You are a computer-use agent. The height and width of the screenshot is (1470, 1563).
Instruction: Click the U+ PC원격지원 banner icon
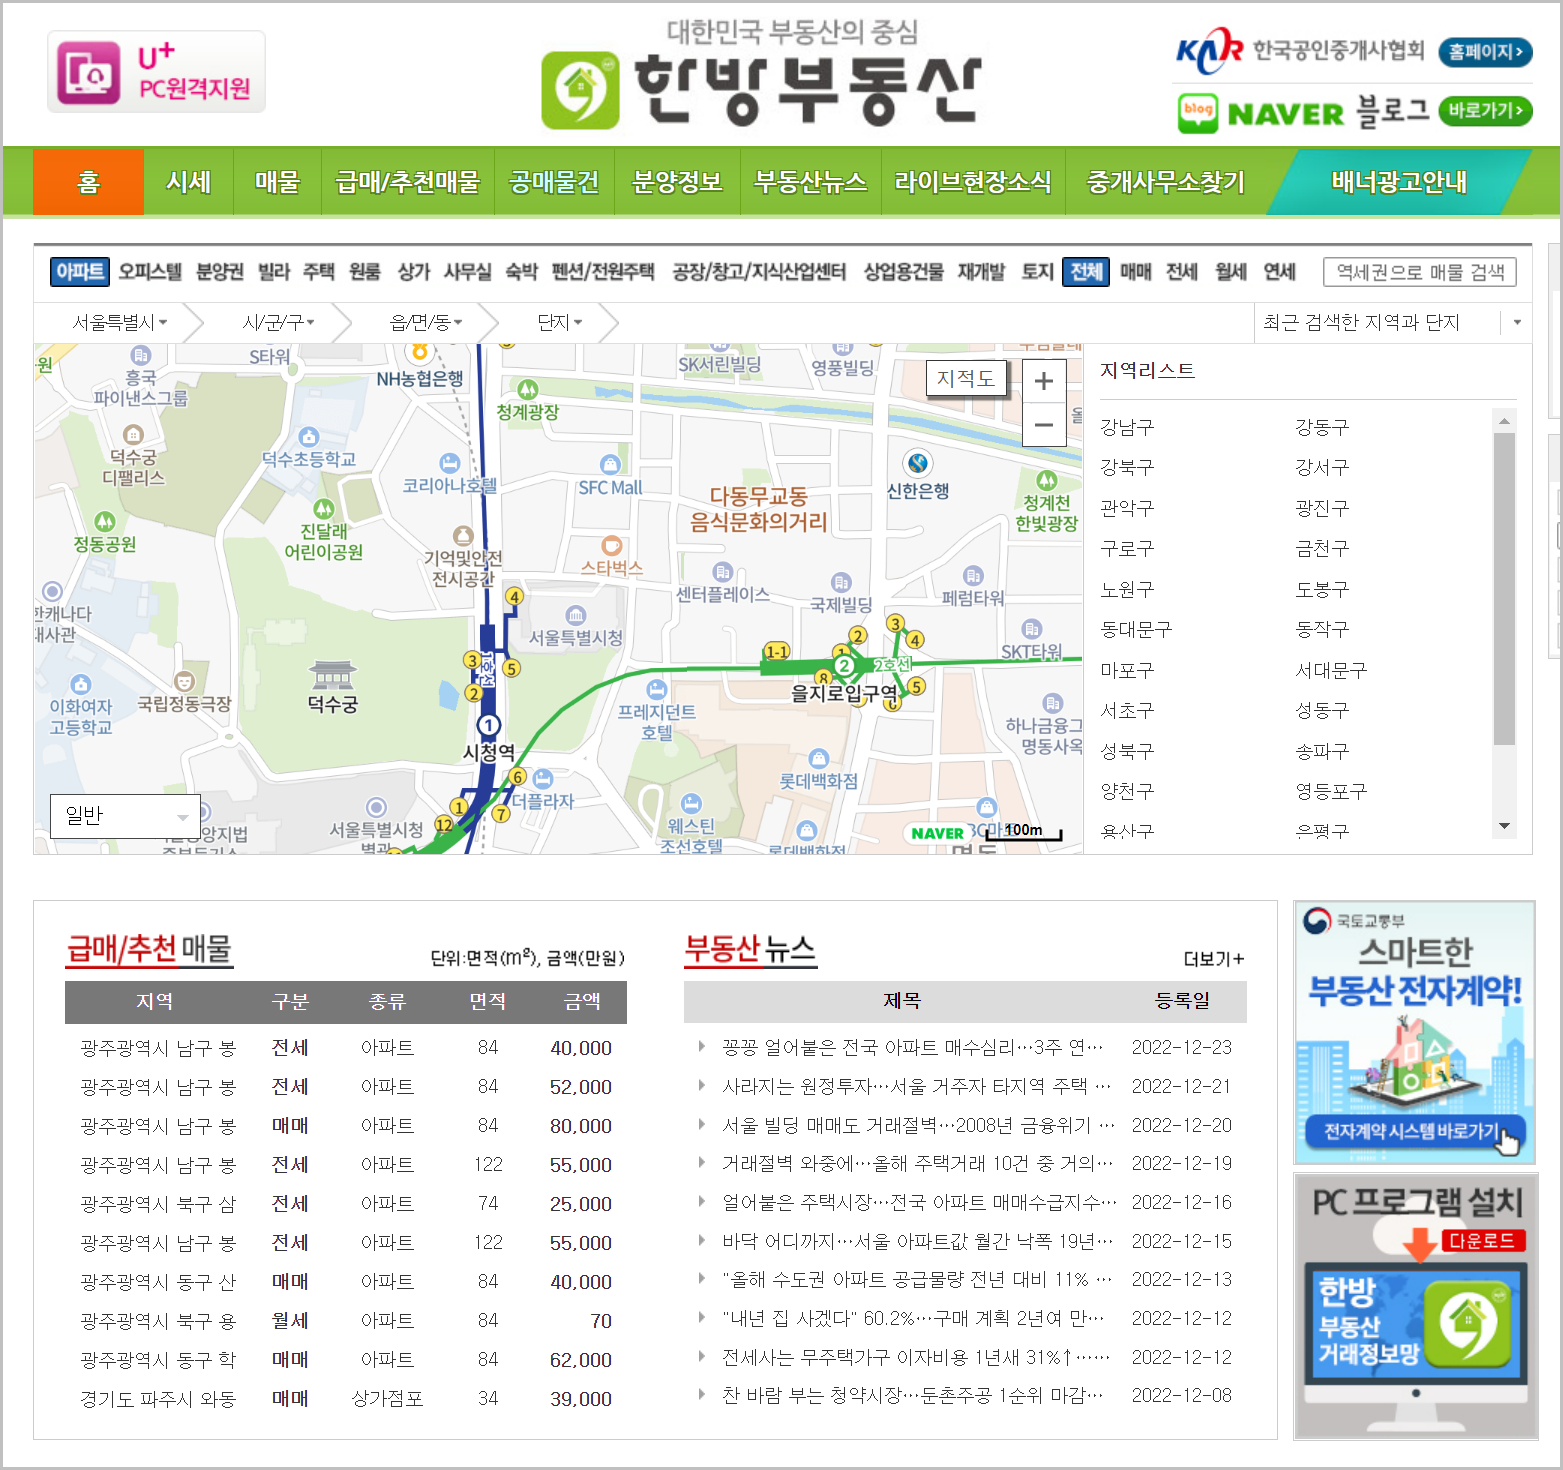[156, 72]
